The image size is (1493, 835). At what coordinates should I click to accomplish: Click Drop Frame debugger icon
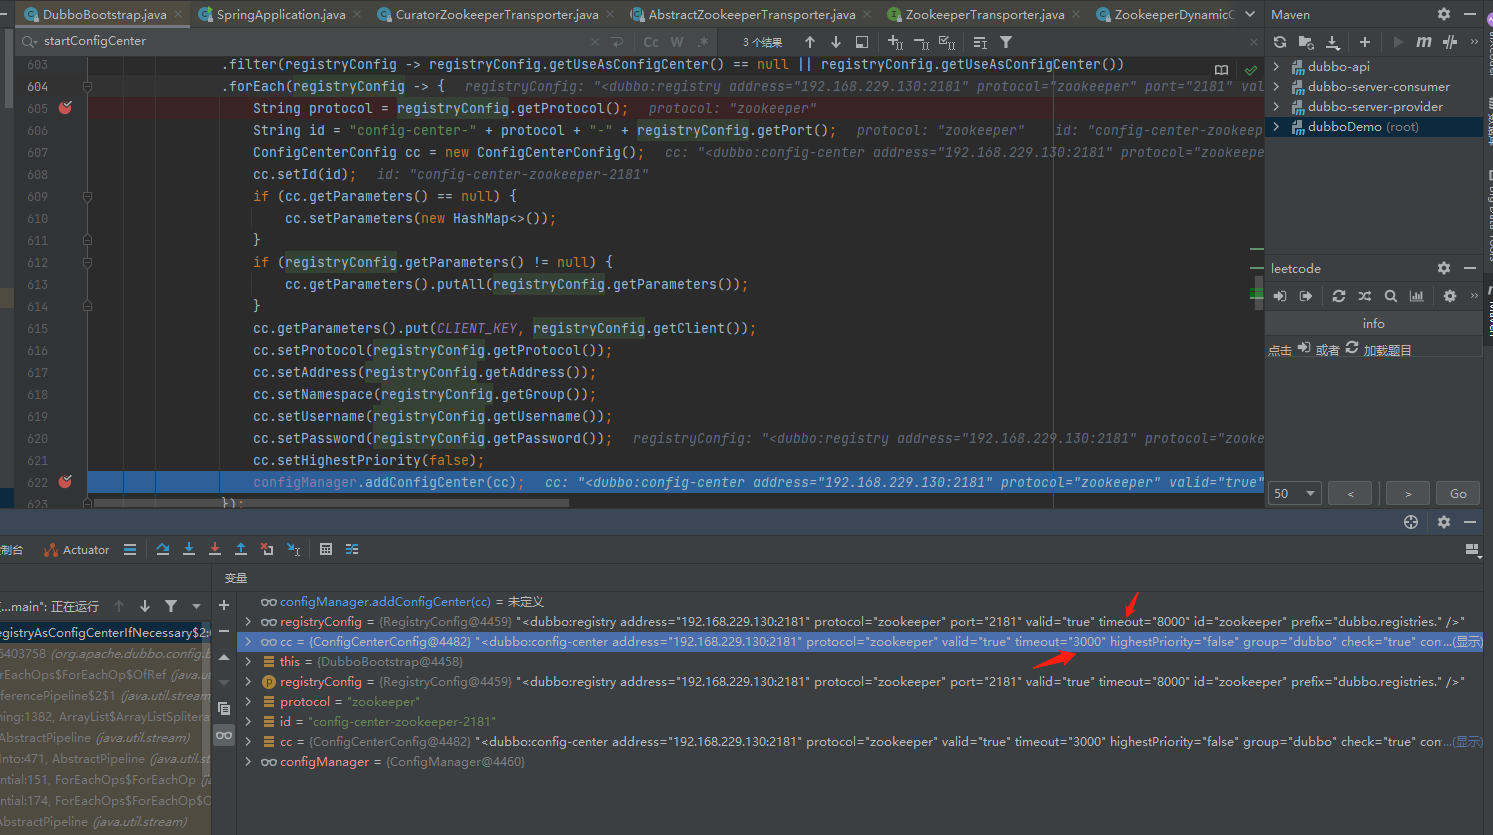pos(267,549)
